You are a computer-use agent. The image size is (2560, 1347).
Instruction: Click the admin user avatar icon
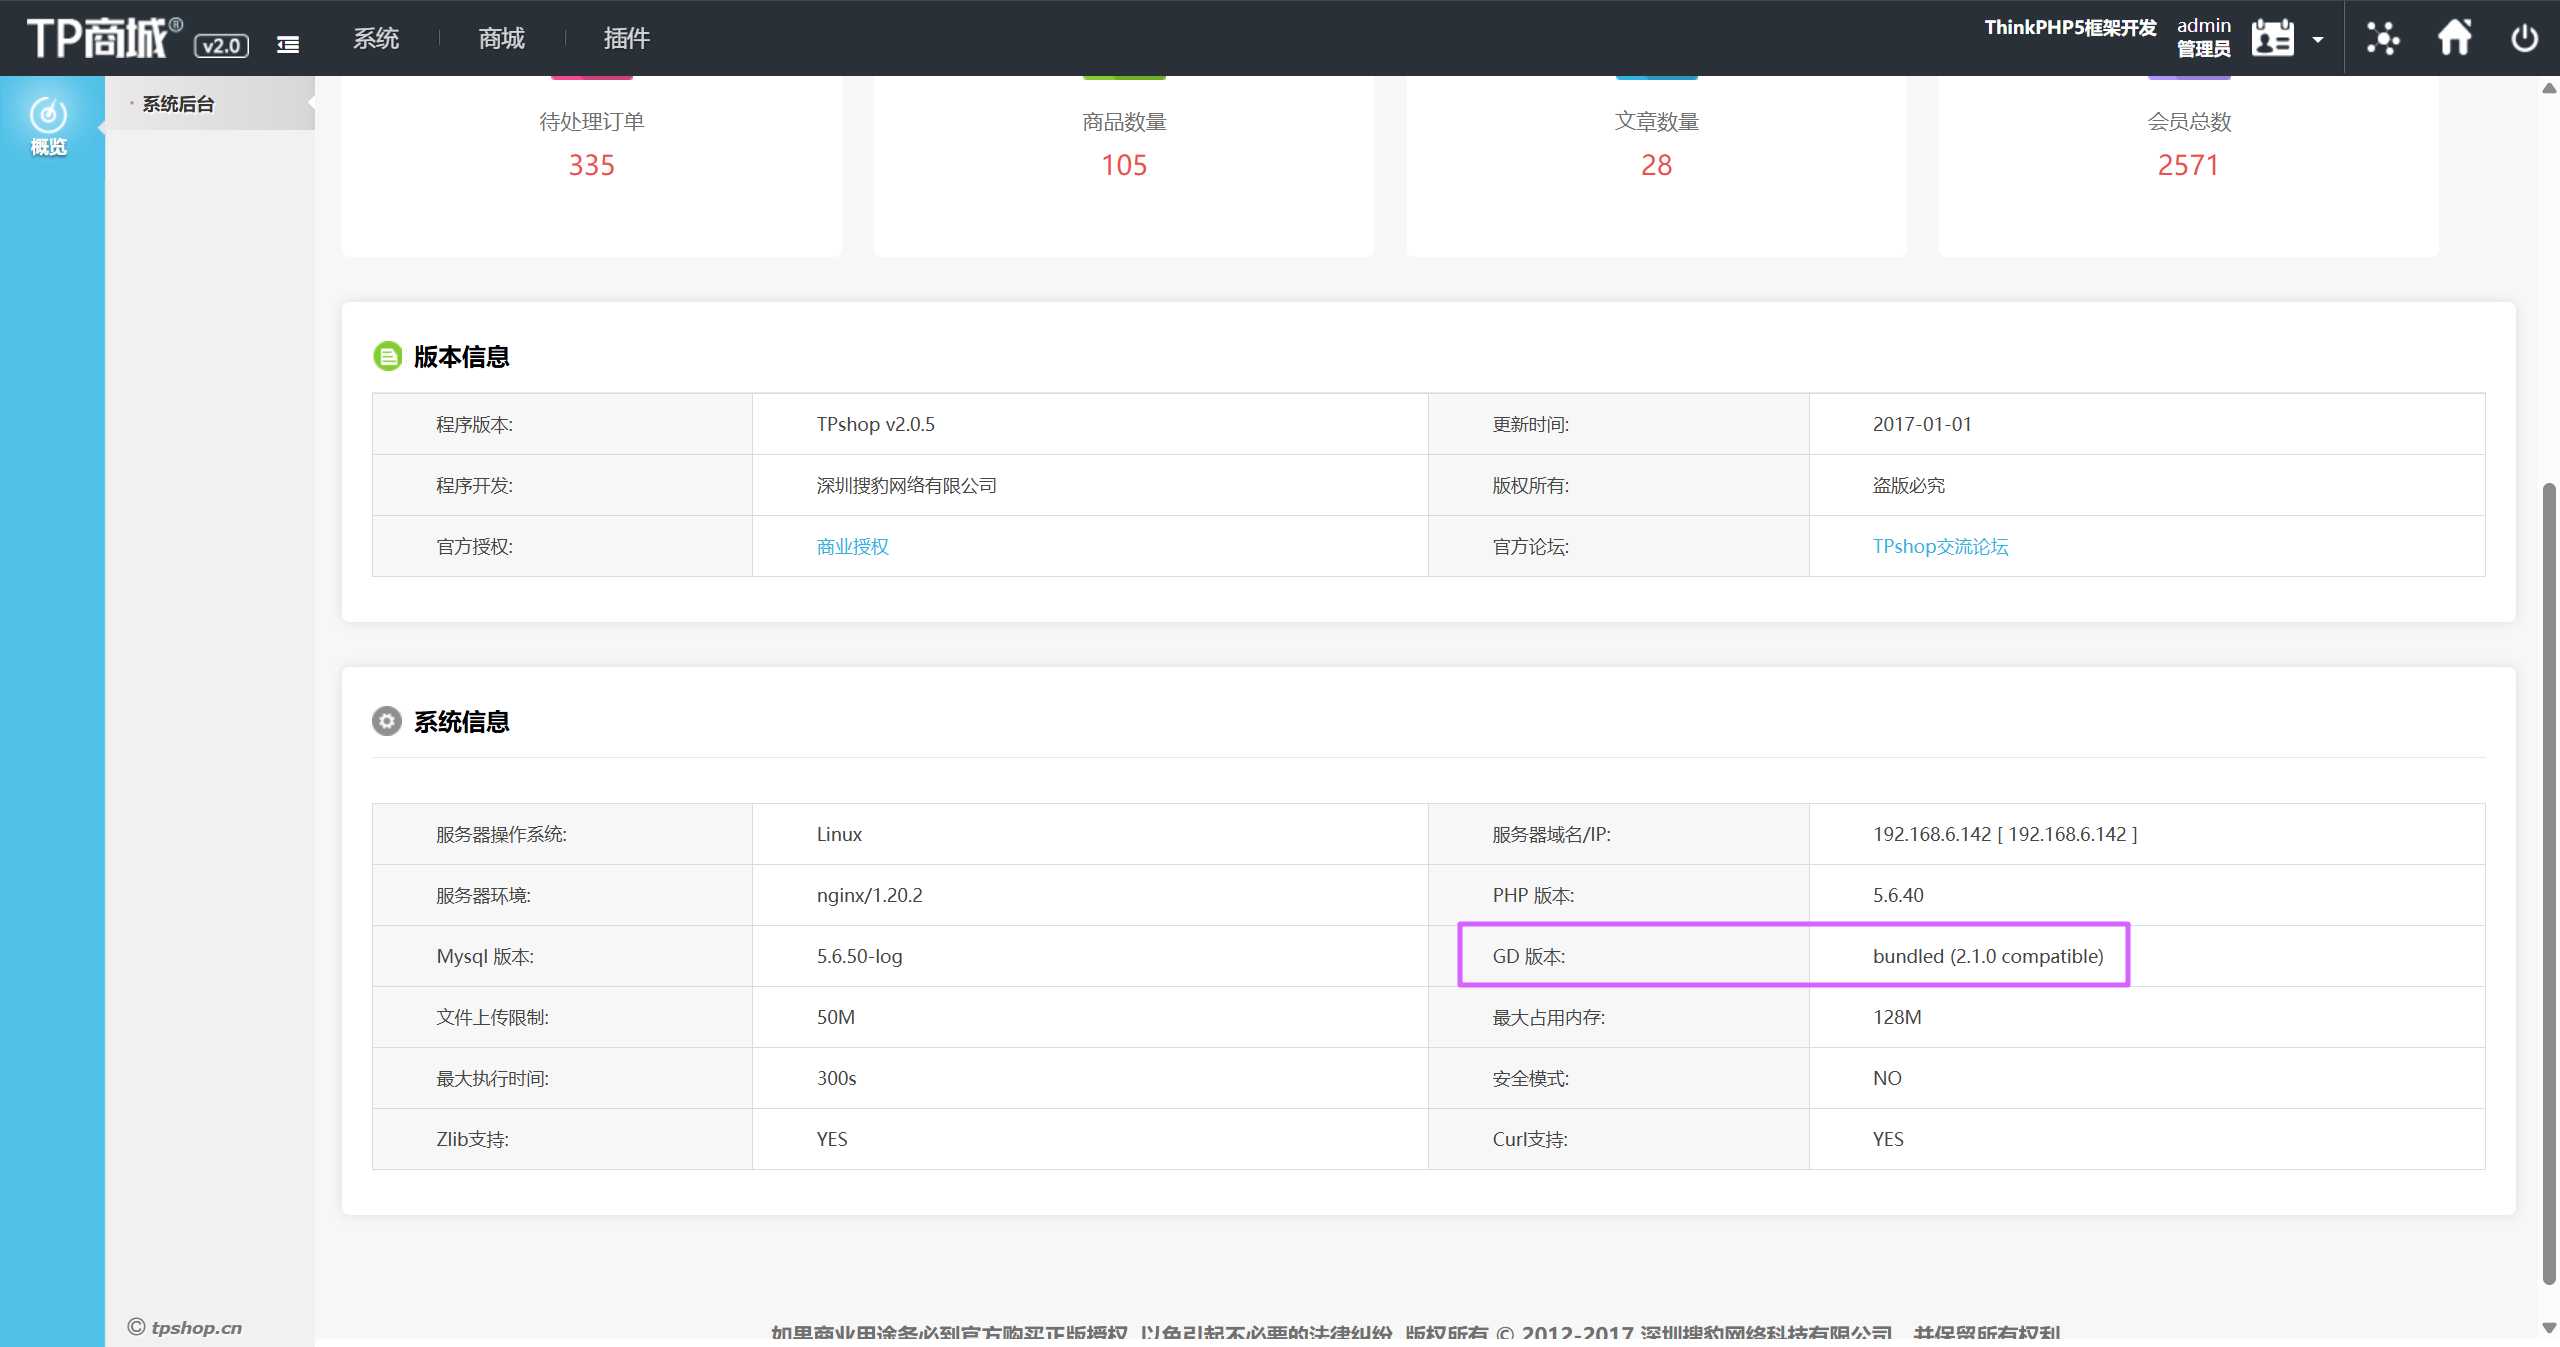[2272, 38]
